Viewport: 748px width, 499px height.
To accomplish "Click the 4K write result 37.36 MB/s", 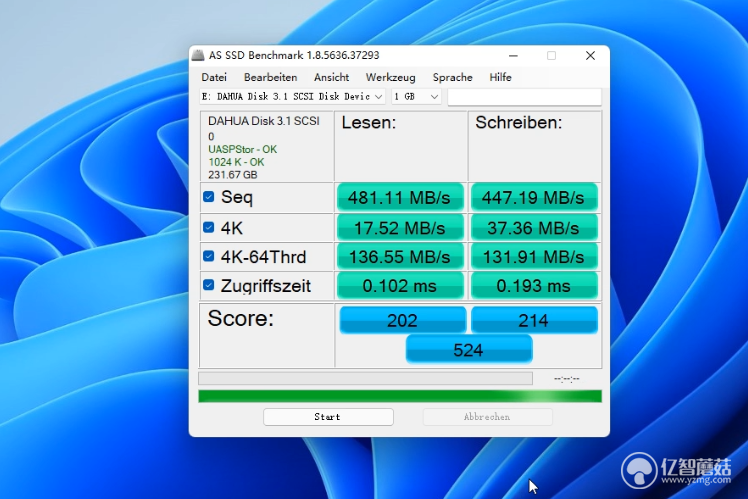I will pos(534,228).
